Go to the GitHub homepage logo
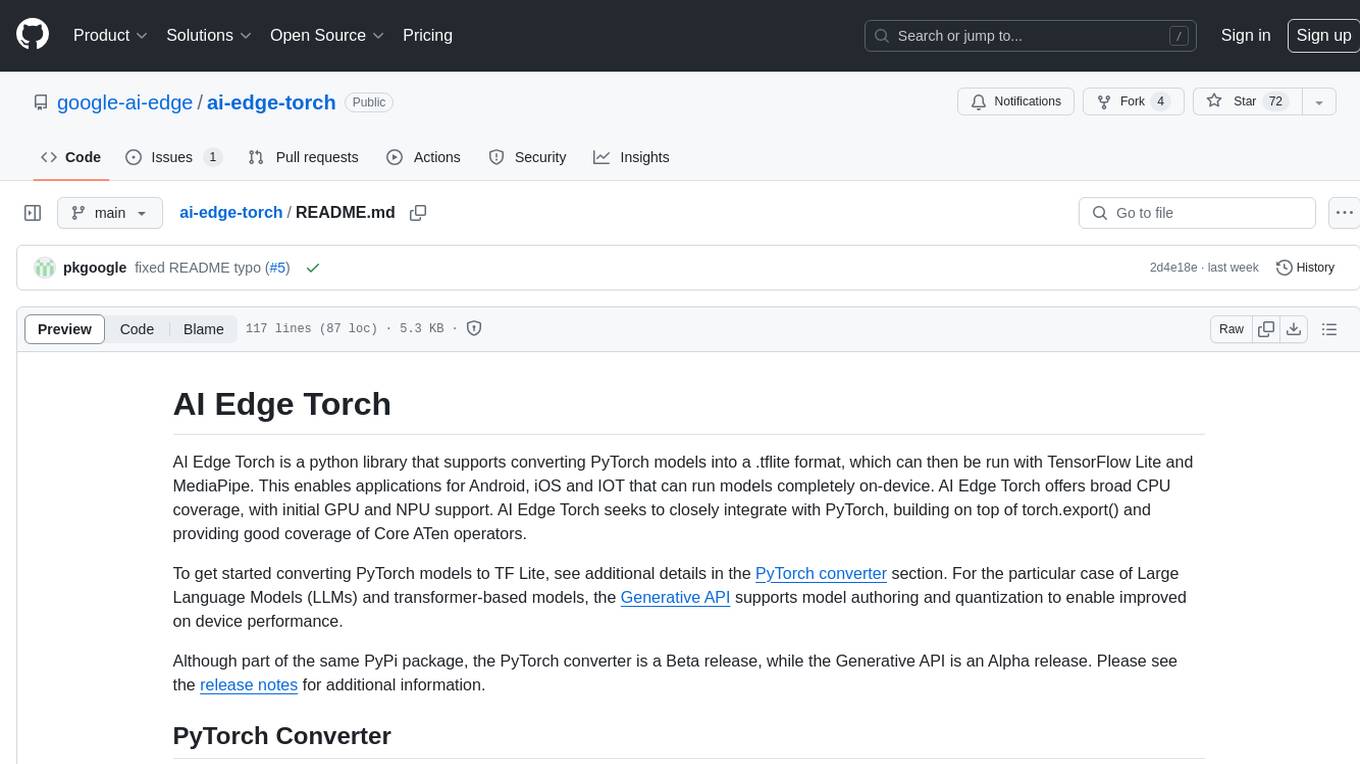 coord(32,35)
